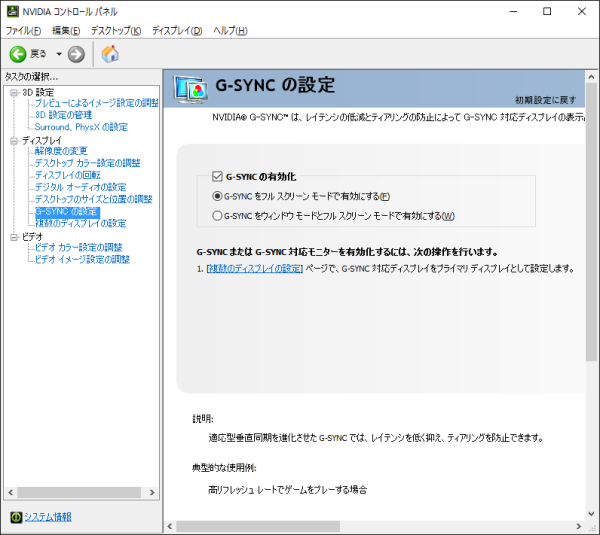This screenshot has width=600, height=535.
Task: Click task tree scroll right arrow
Action: pyautogui.click(x=152, y=493)
